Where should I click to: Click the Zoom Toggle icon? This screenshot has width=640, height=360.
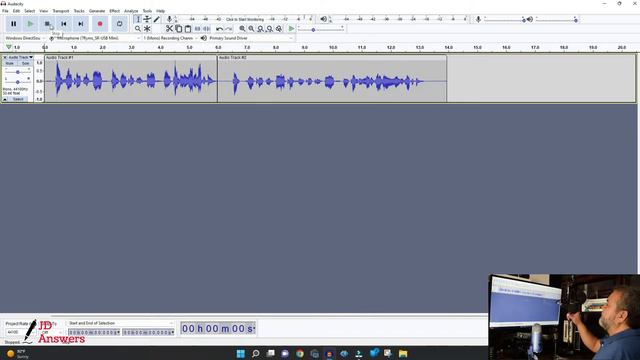pyautogui.click(x=279, y=29)
